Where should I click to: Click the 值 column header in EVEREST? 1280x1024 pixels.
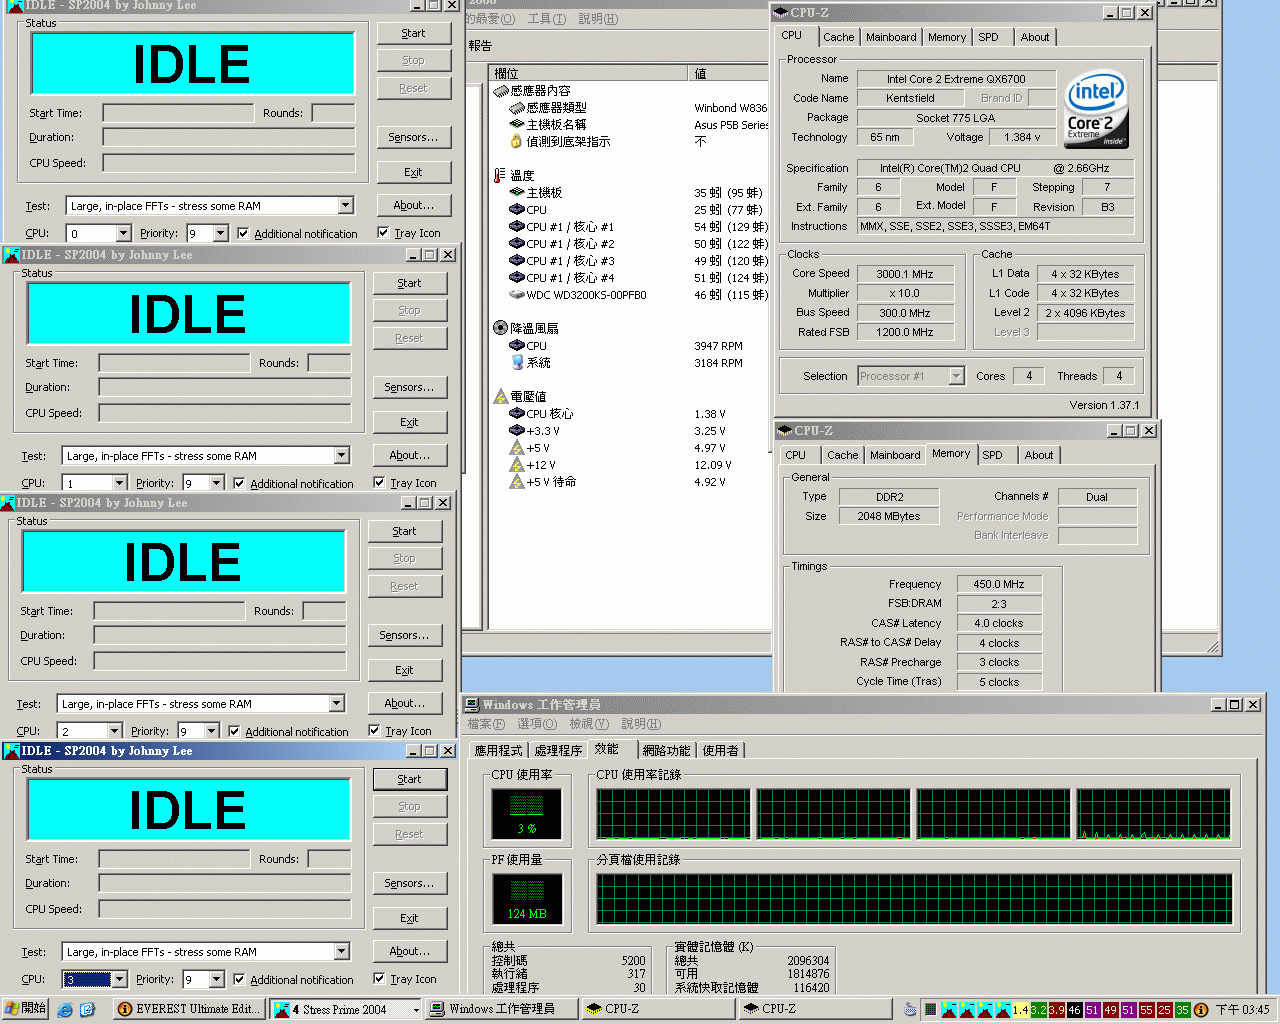tap(729, 73)
